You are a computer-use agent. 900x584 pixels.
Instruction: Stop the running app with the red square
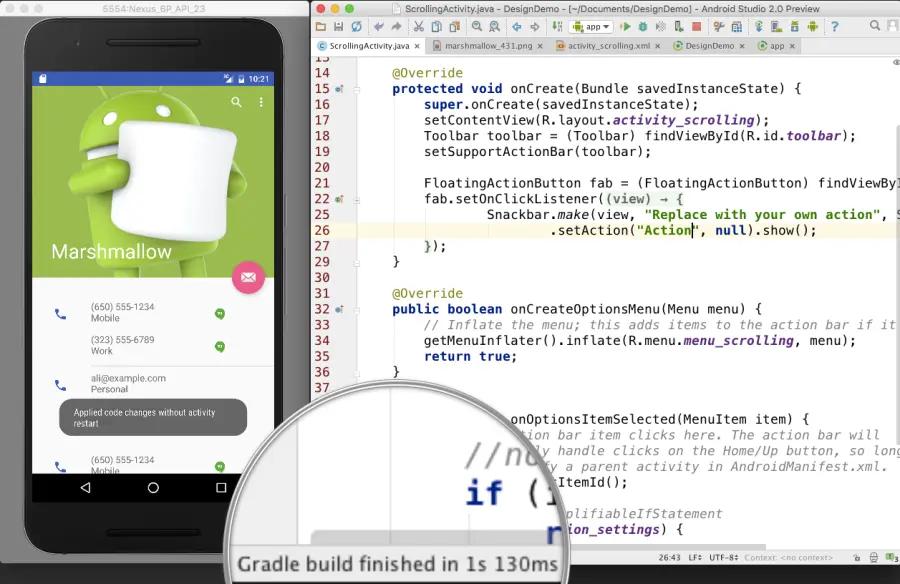[697, 25]
